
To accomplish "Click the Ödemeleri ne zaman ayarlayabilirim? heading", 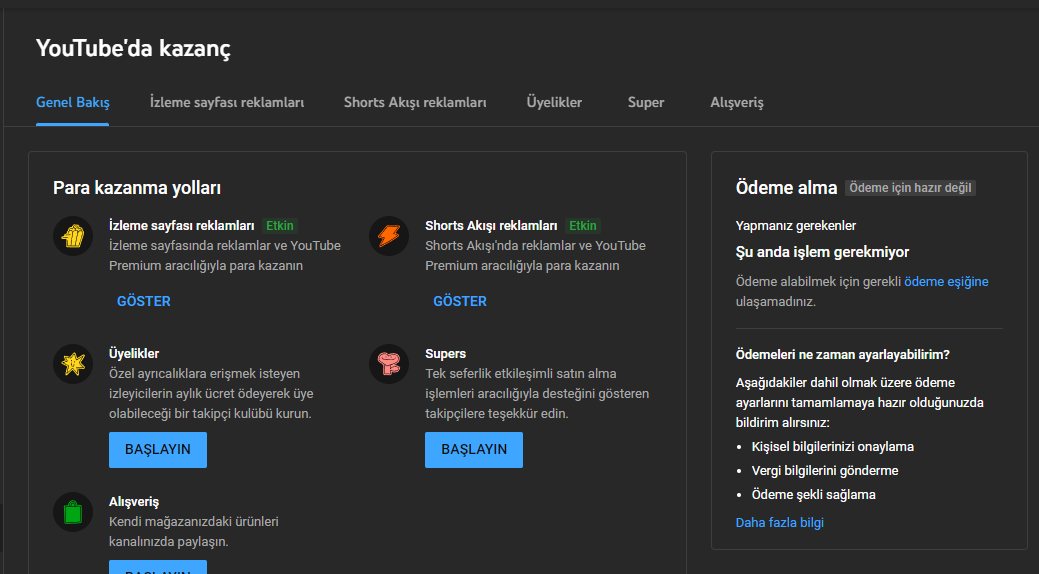I will [842, 354].
